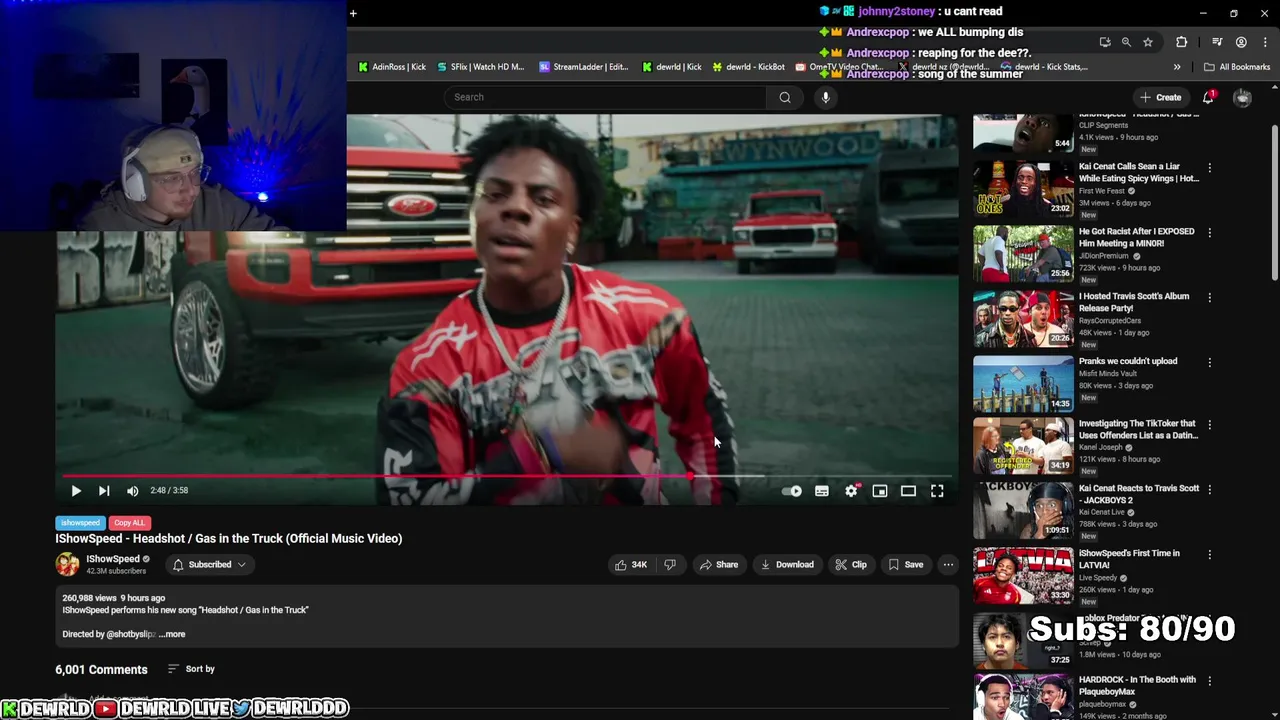This screenshot has width=1280, height=720.
Task: Share the video
Action: click(x=719, y=565)
